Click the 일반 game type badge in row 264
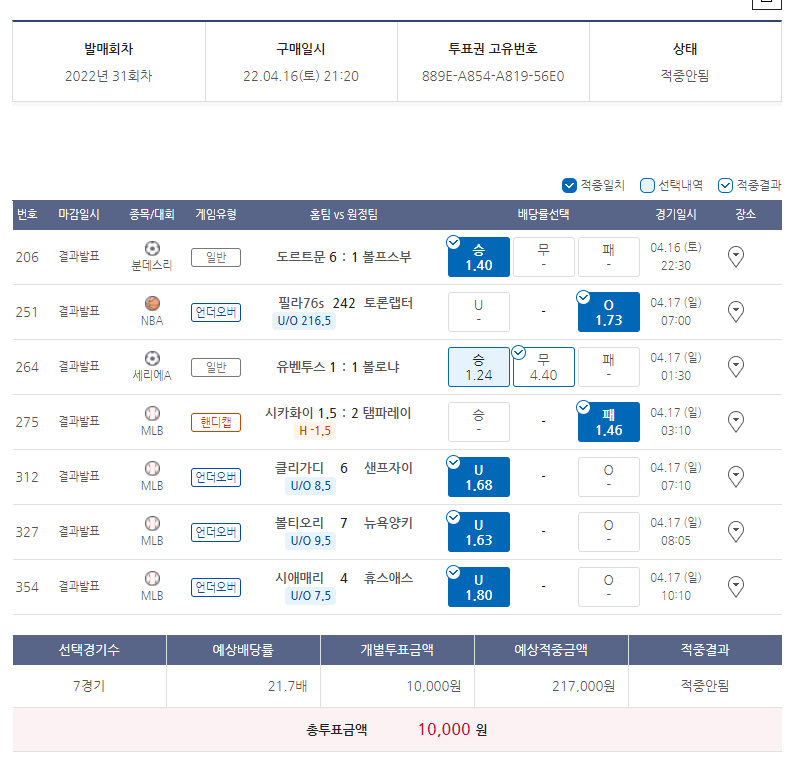This screenshot has height=770, width=792. 216,368
